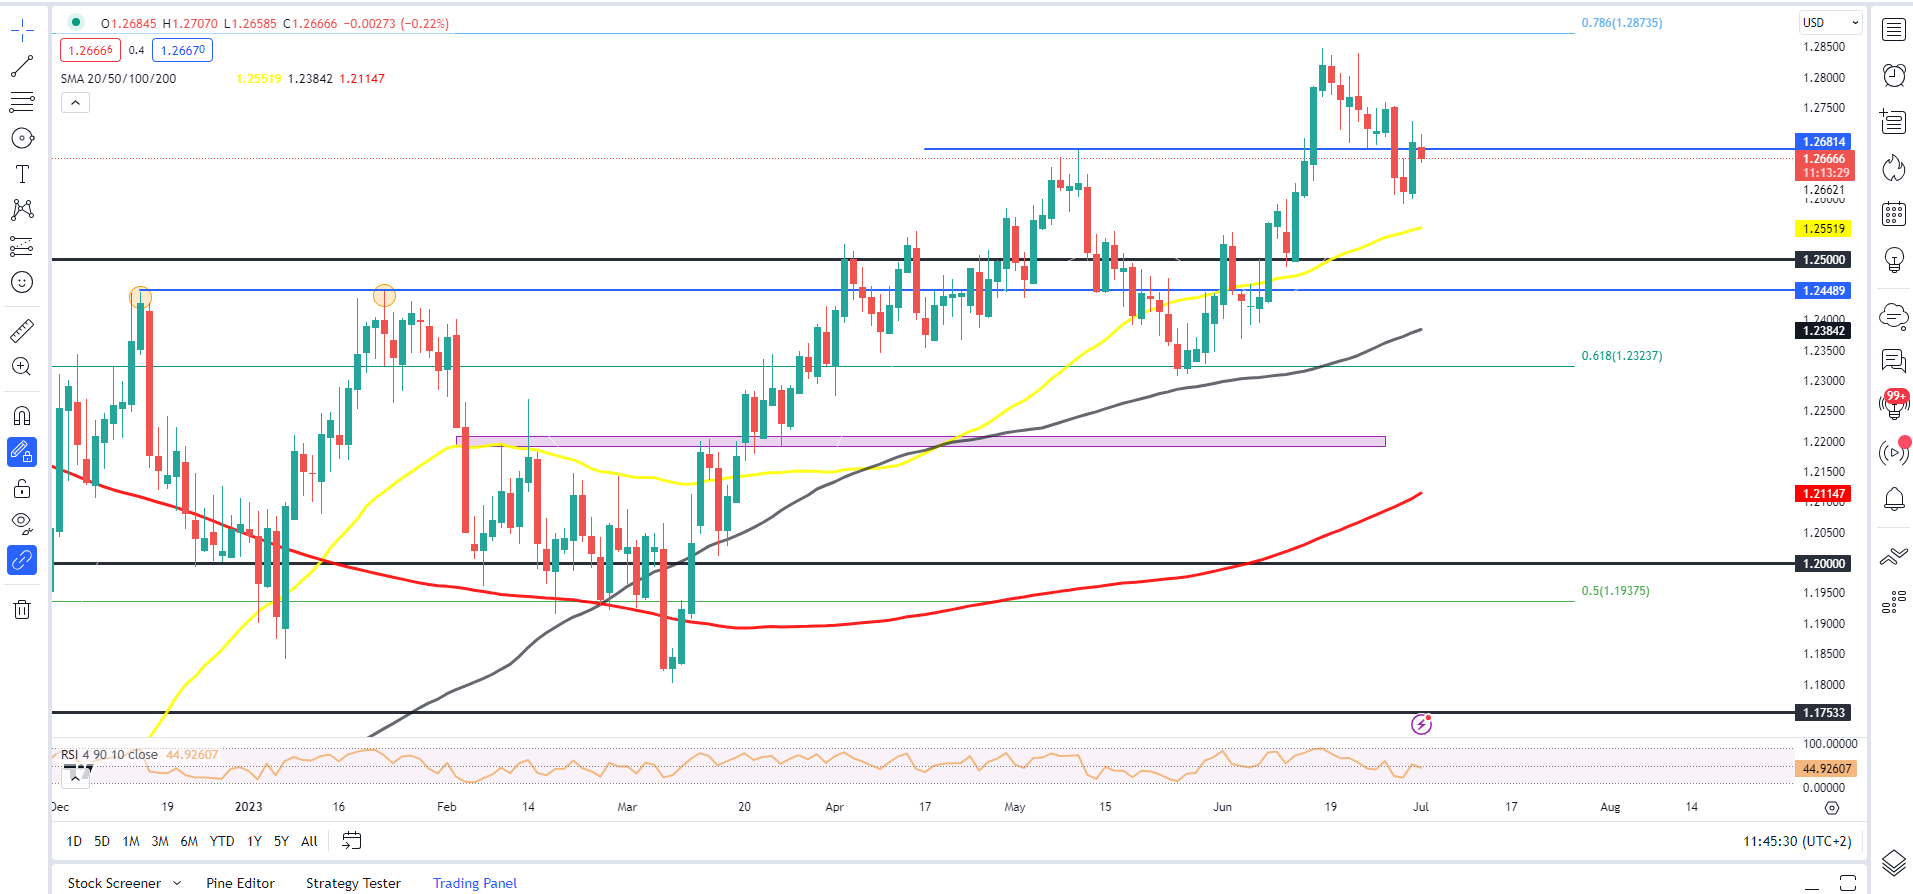1913x894 pixels.
Task: Toggle stay in drawing mode
Action: [x=22, y=452]
